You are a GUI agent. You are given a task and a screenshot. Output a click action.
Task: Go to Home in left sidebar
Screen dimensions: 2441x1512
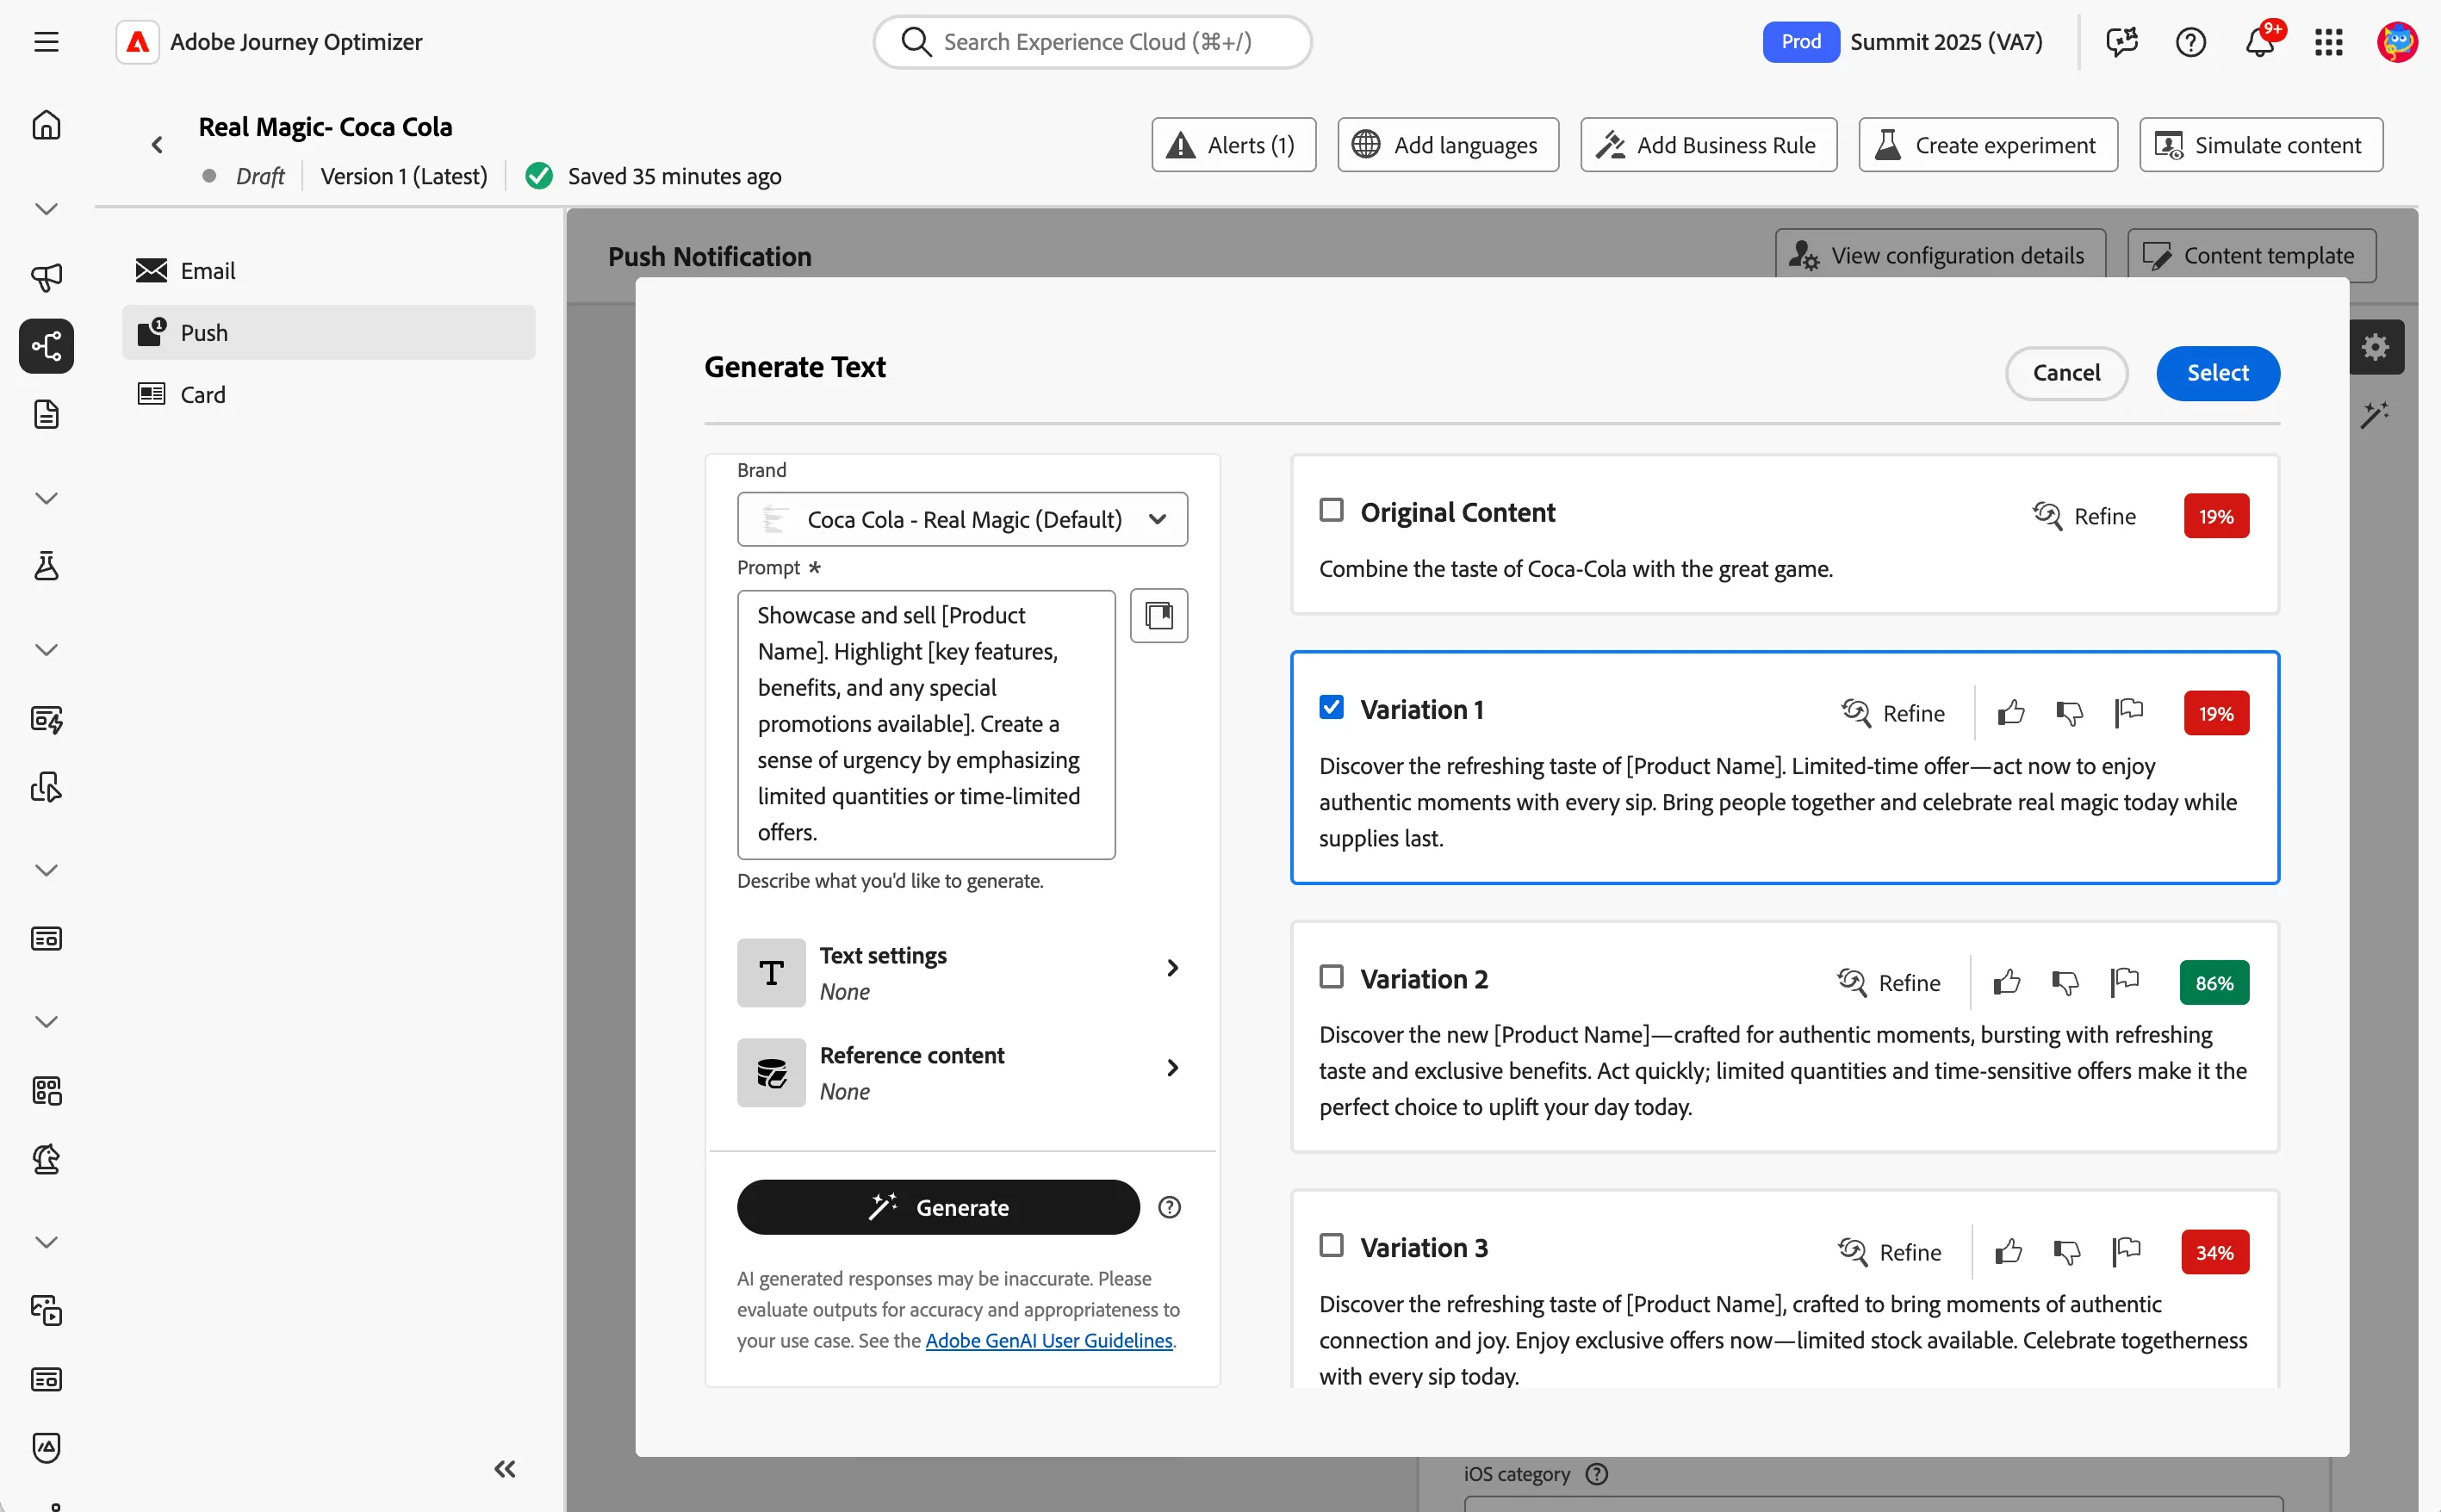46,126
